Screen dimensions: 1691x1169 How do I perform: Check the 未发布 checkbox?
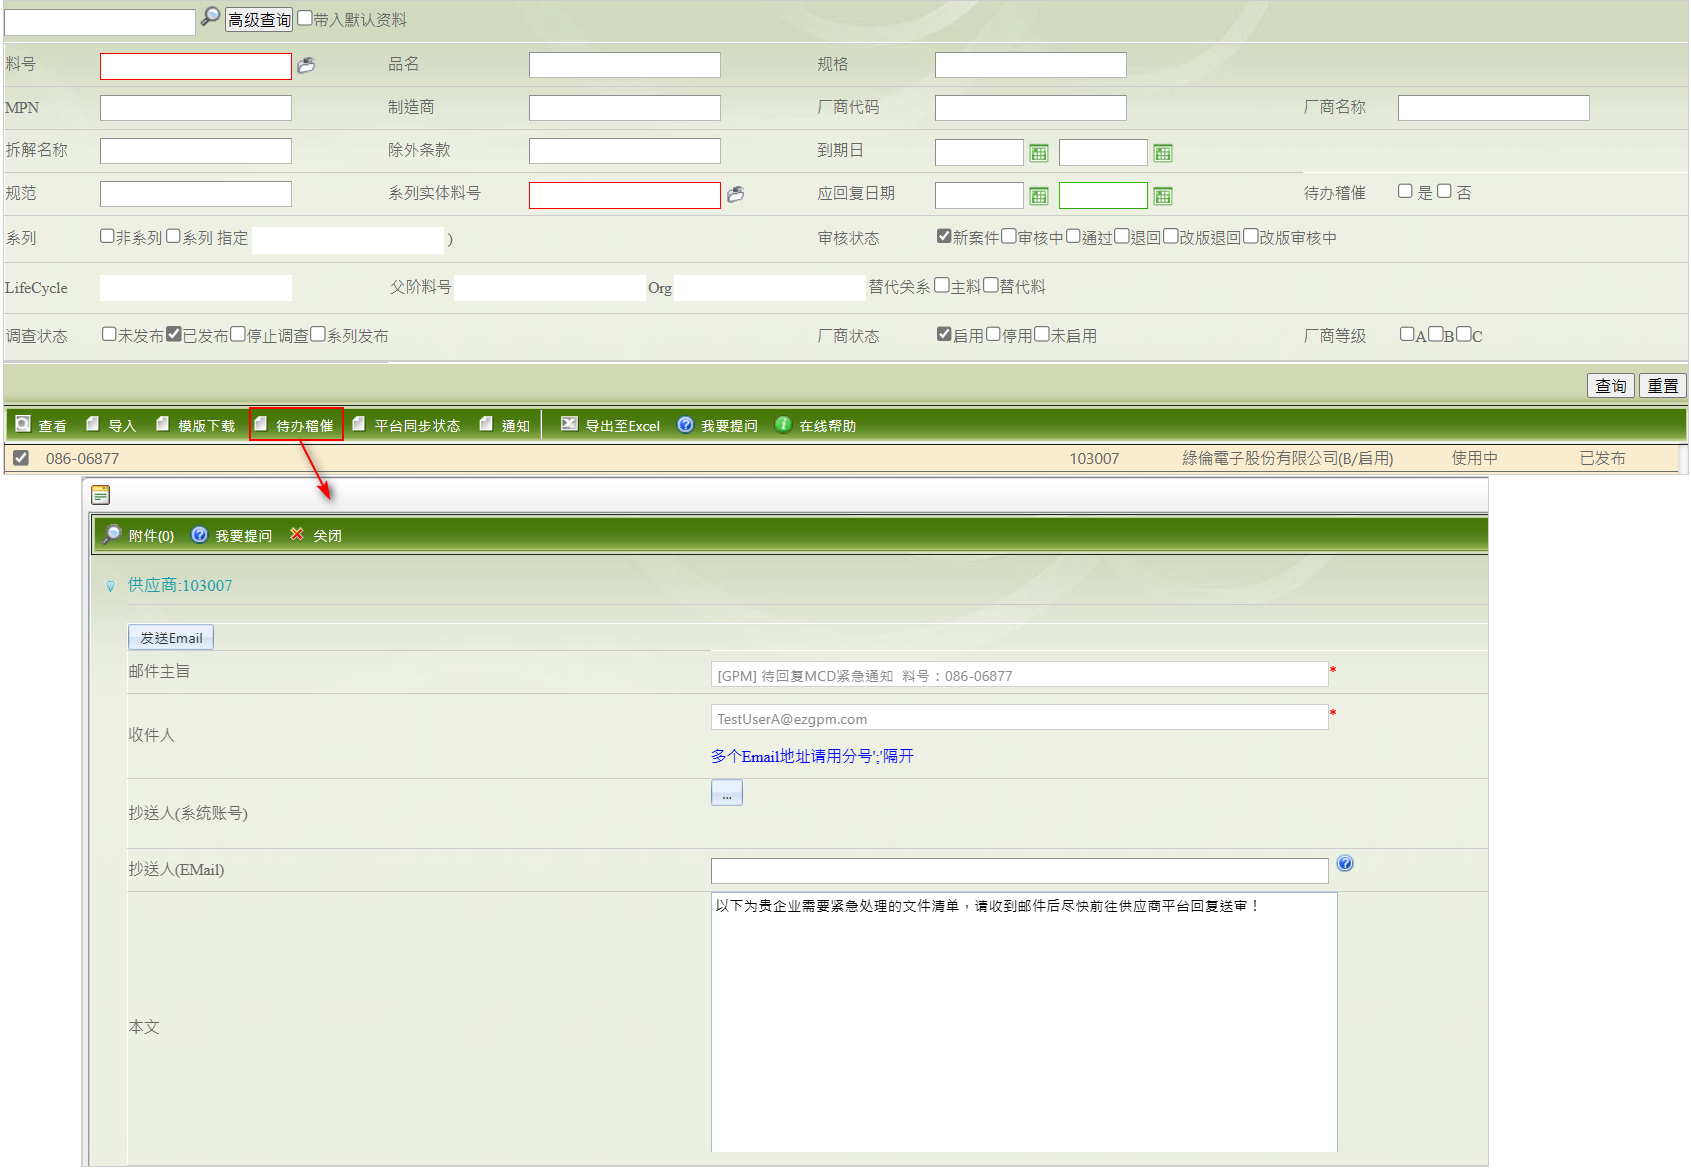pos(109,334)
